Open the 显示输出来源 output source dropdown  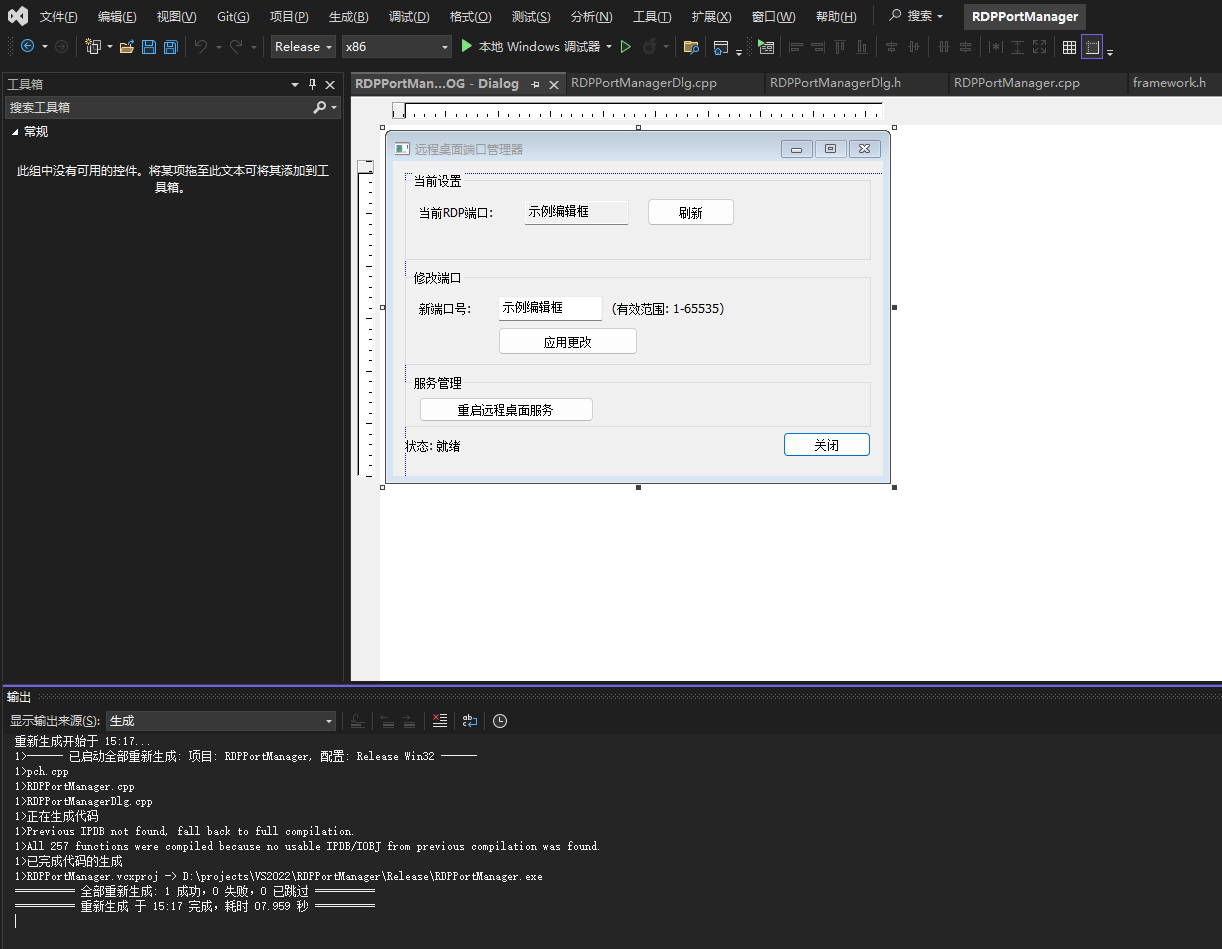click(220, 720)
